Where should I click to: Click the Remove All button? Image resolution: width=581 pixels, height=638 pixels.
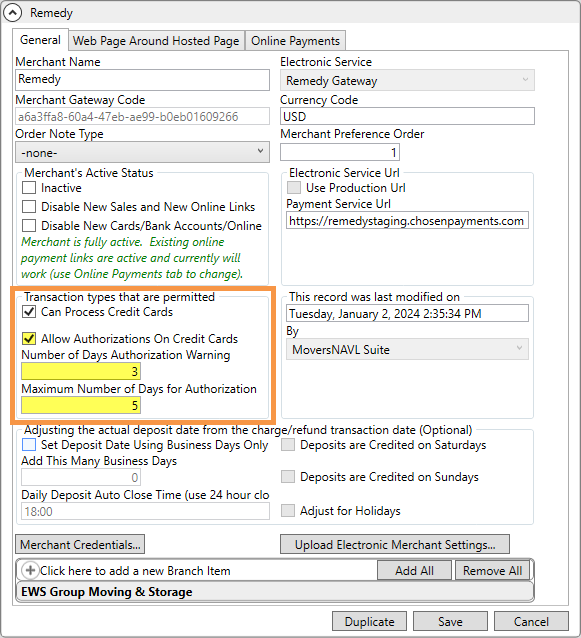click(492, 570)
